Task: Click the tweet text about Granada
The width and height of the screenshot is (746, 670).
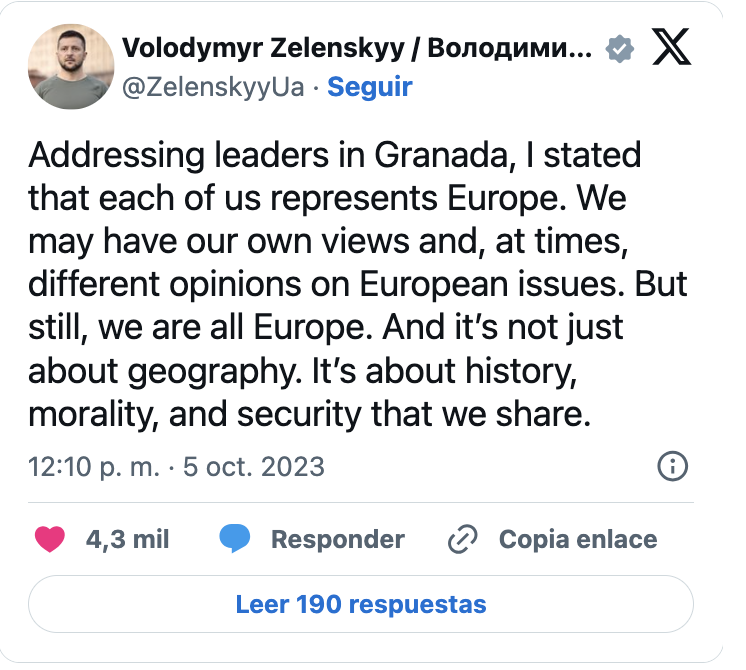Action: coord(358,284)
